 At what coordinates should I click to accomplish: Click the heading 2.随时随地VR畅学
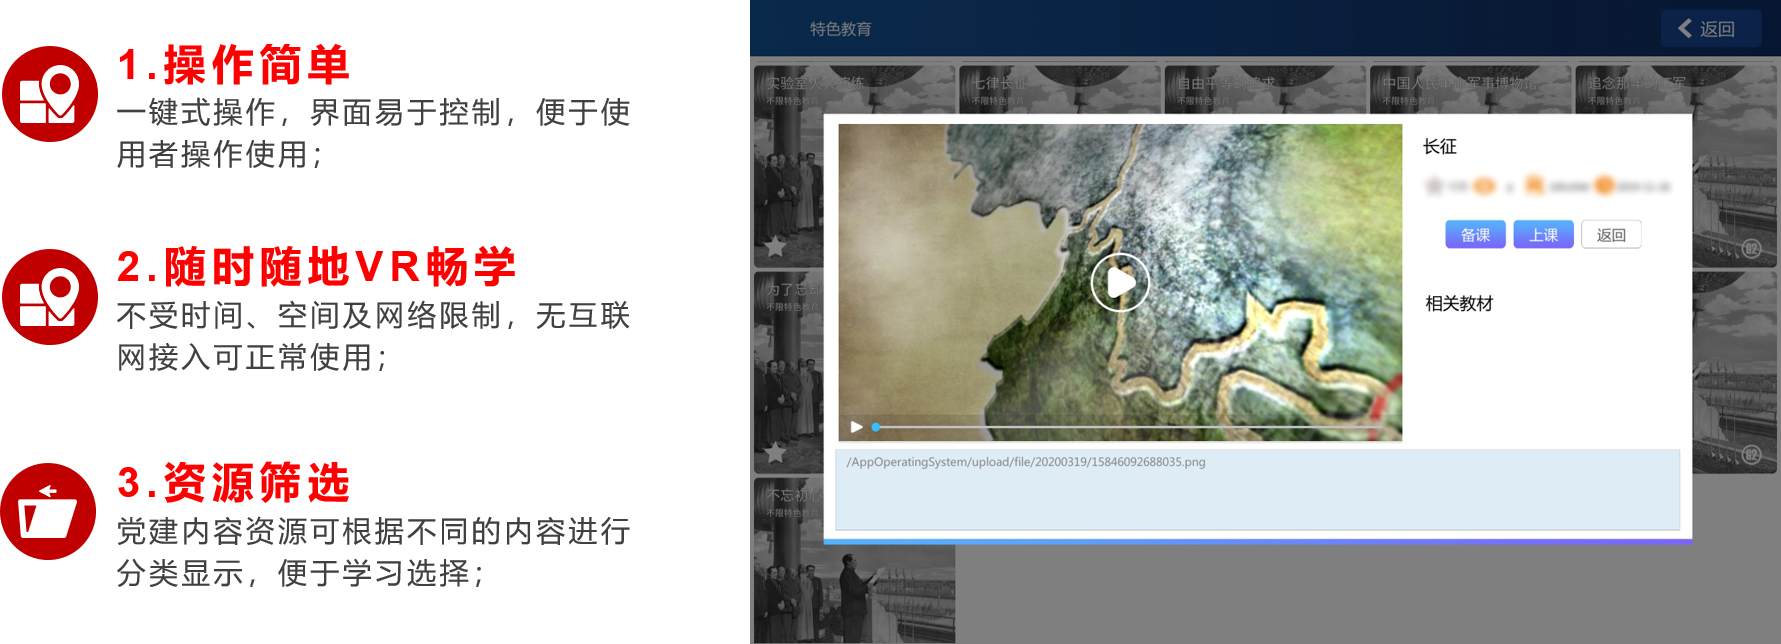[316, 267]
